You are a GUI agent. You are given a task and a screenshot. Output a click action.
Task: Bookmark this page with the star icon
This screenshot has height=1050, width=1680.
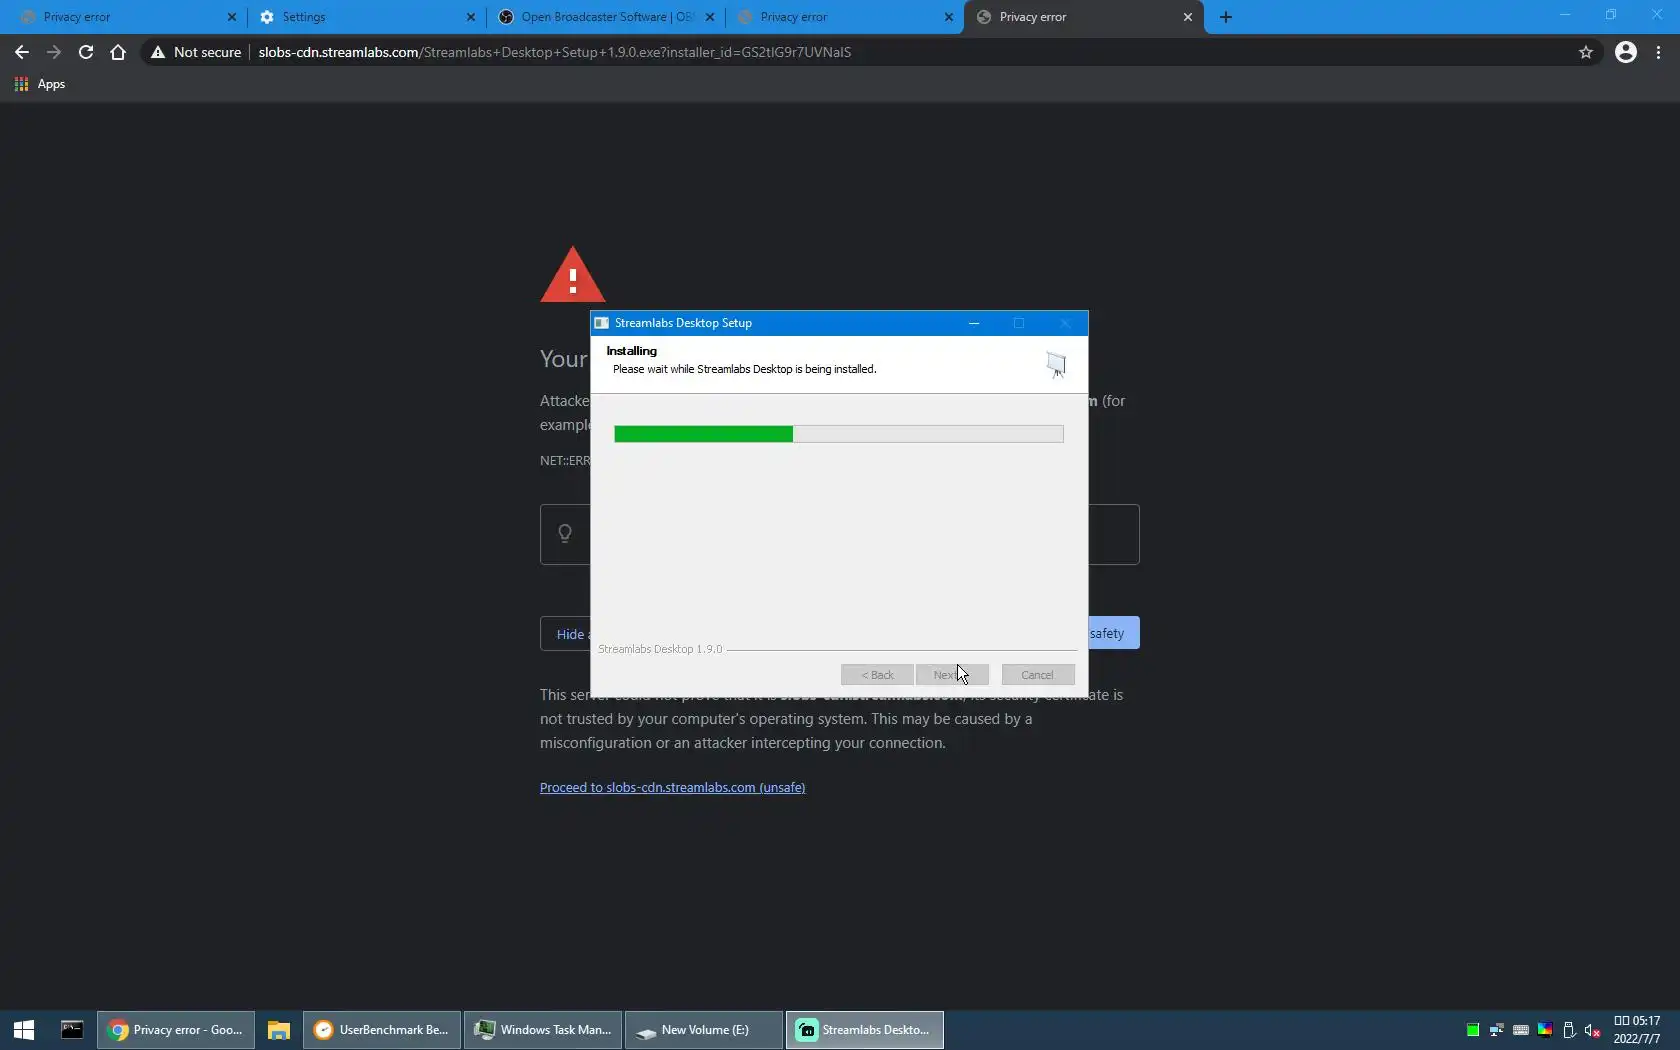pos(1586,52)
